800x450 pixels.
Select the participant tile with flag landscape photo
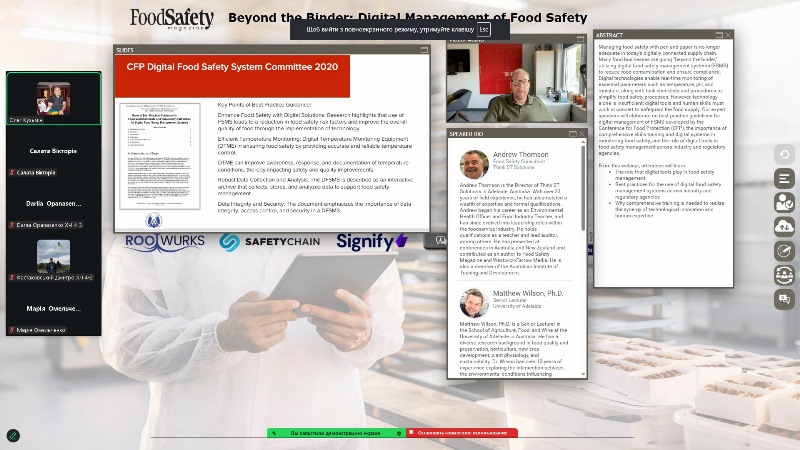point(54,257)
